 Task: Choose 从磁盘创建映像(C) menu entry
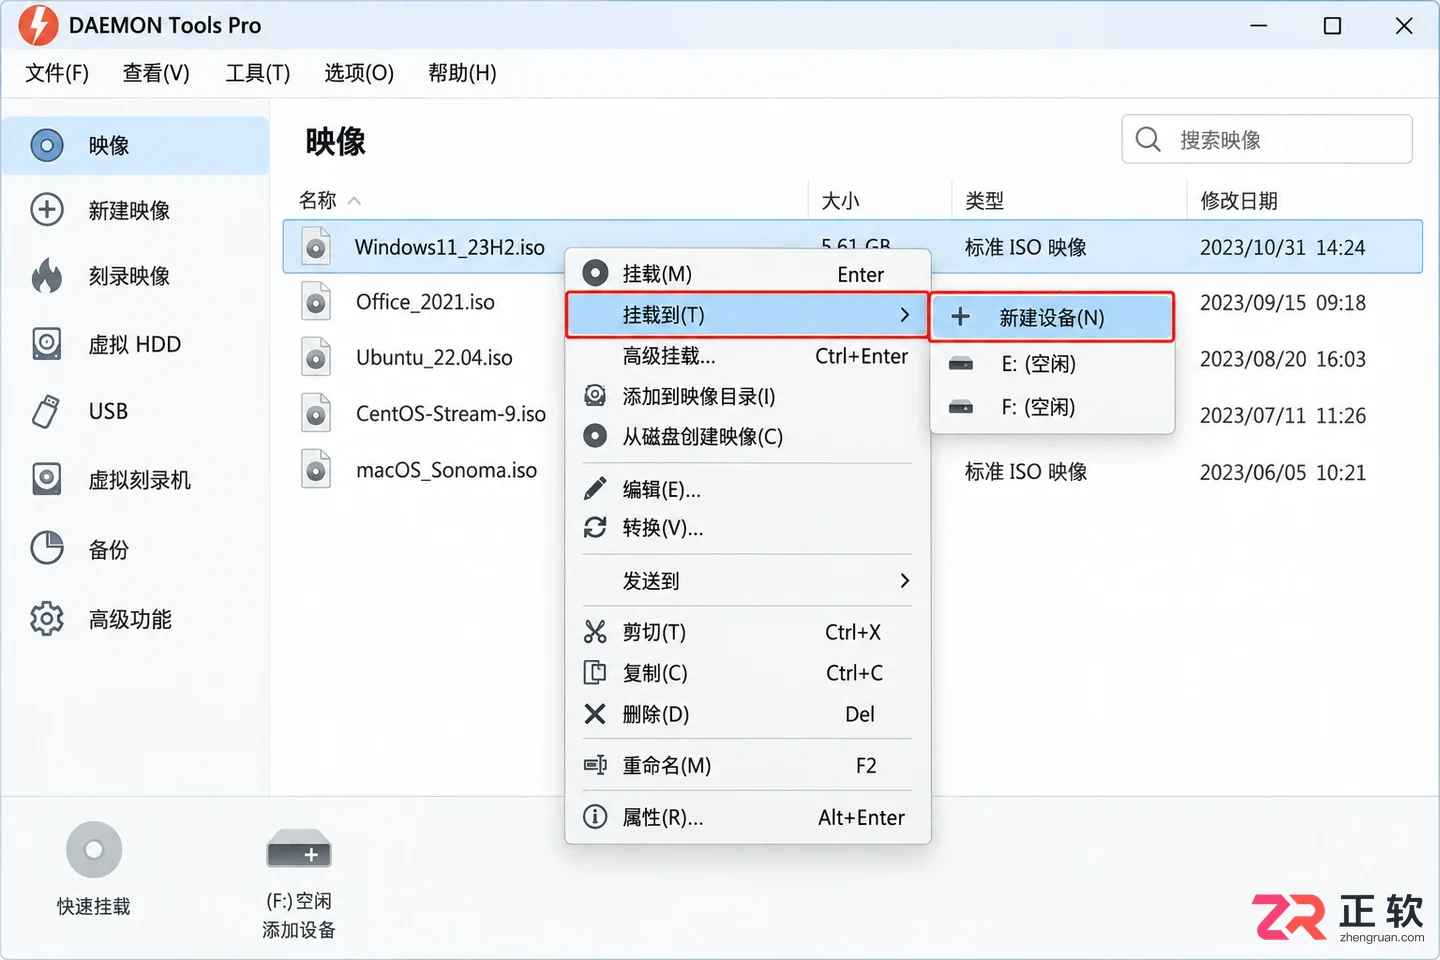[748, 436]
